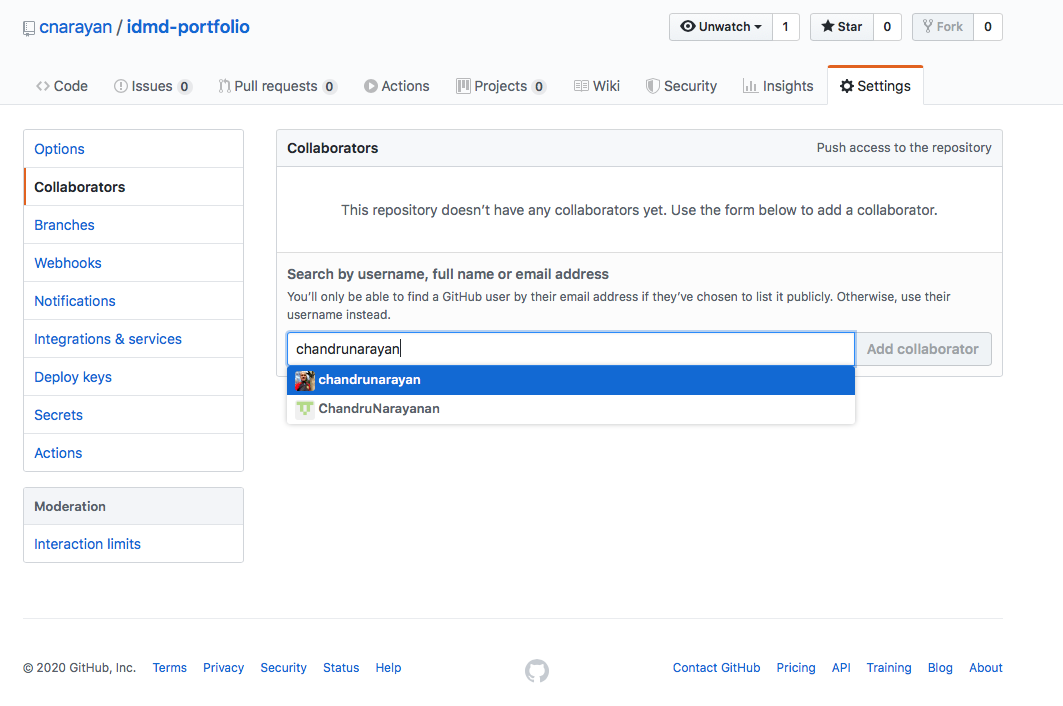Click the GitHub octocat footer logo
Image resolution: width=1063 pixels, height=706 pixels.
[537, 670]
